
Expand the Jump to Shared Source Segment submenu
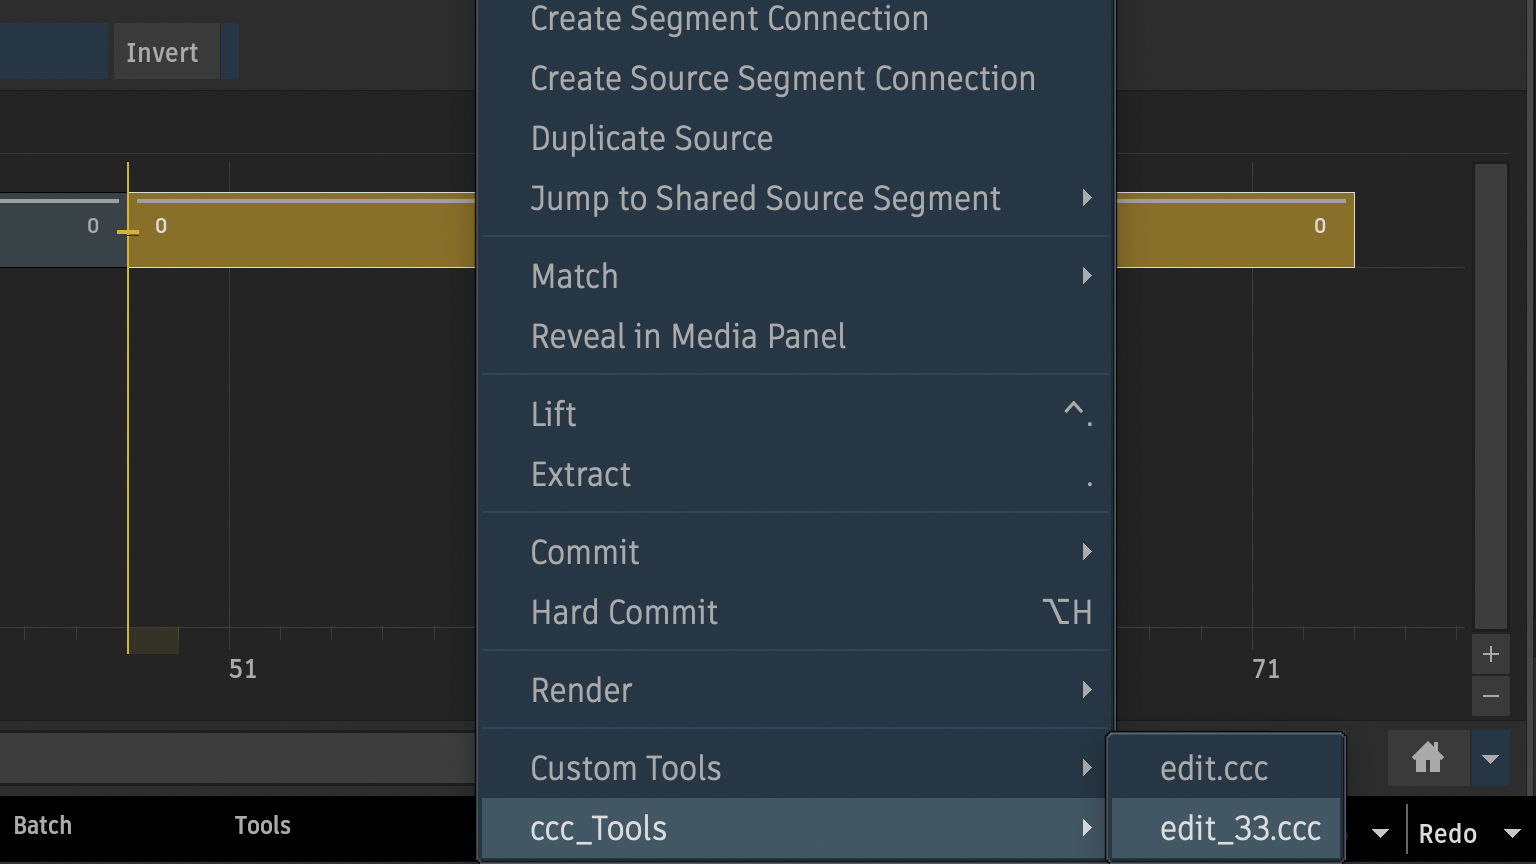point(1087,198)
